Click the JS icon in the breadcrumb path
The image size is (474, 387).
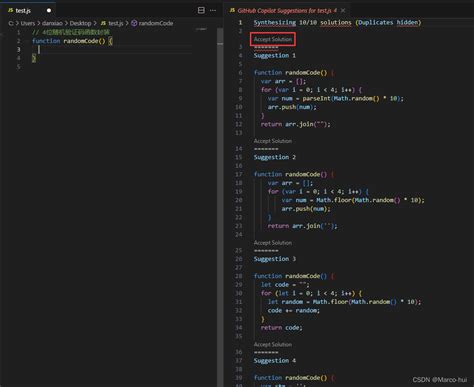pyautogui.click(x=103, y=23)
